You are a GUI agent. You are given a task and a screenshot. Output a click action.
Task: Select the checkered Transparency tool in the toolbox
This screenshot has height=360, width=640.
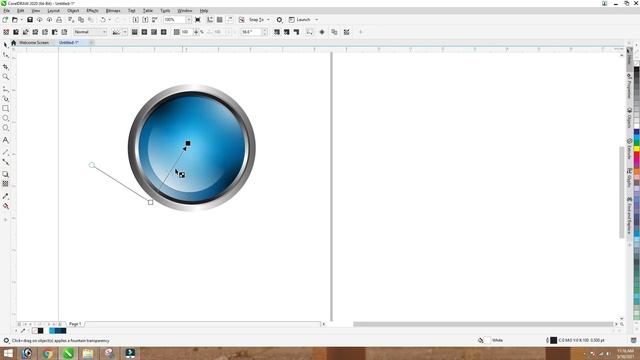5,184
